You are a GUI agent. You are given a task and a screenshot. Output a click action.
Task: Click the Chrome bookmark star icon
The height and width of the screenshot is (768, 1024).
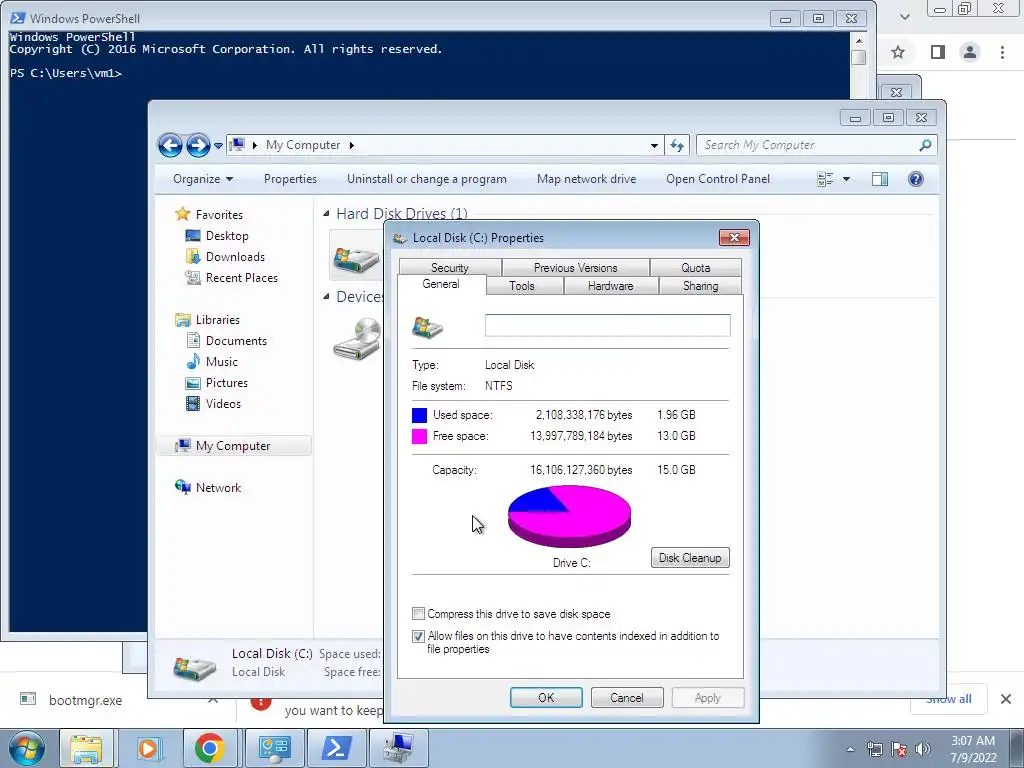pos(898,52)
